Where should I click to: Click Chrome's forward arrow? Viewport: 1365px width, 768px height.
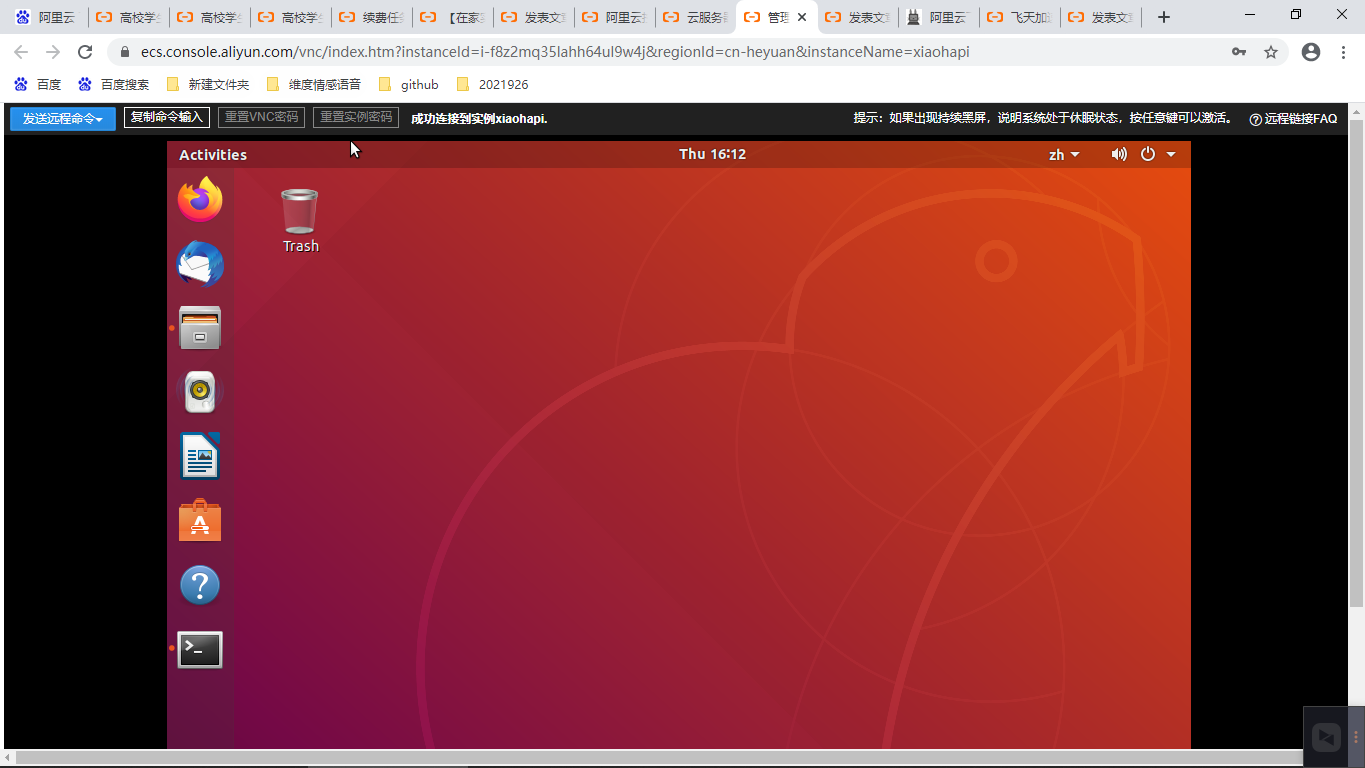click(53, 52)
